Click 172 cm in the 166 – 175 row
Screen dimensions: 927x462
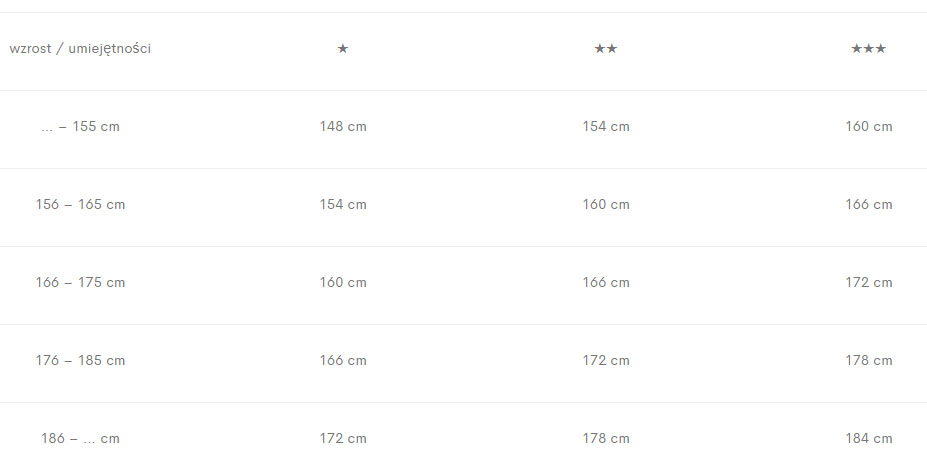[x=868, y=283]
